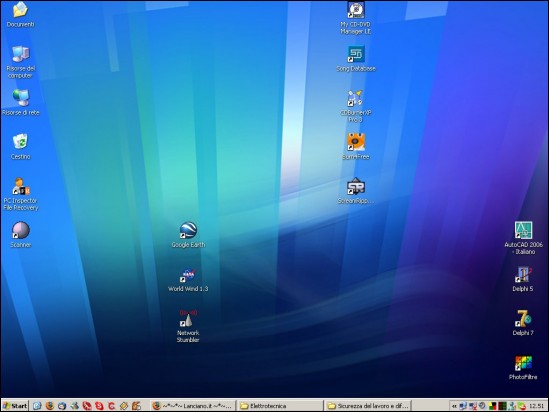
Task: Select the AutoCAD 2006 Italiano shortcut
Action: (x=523, y=238)
